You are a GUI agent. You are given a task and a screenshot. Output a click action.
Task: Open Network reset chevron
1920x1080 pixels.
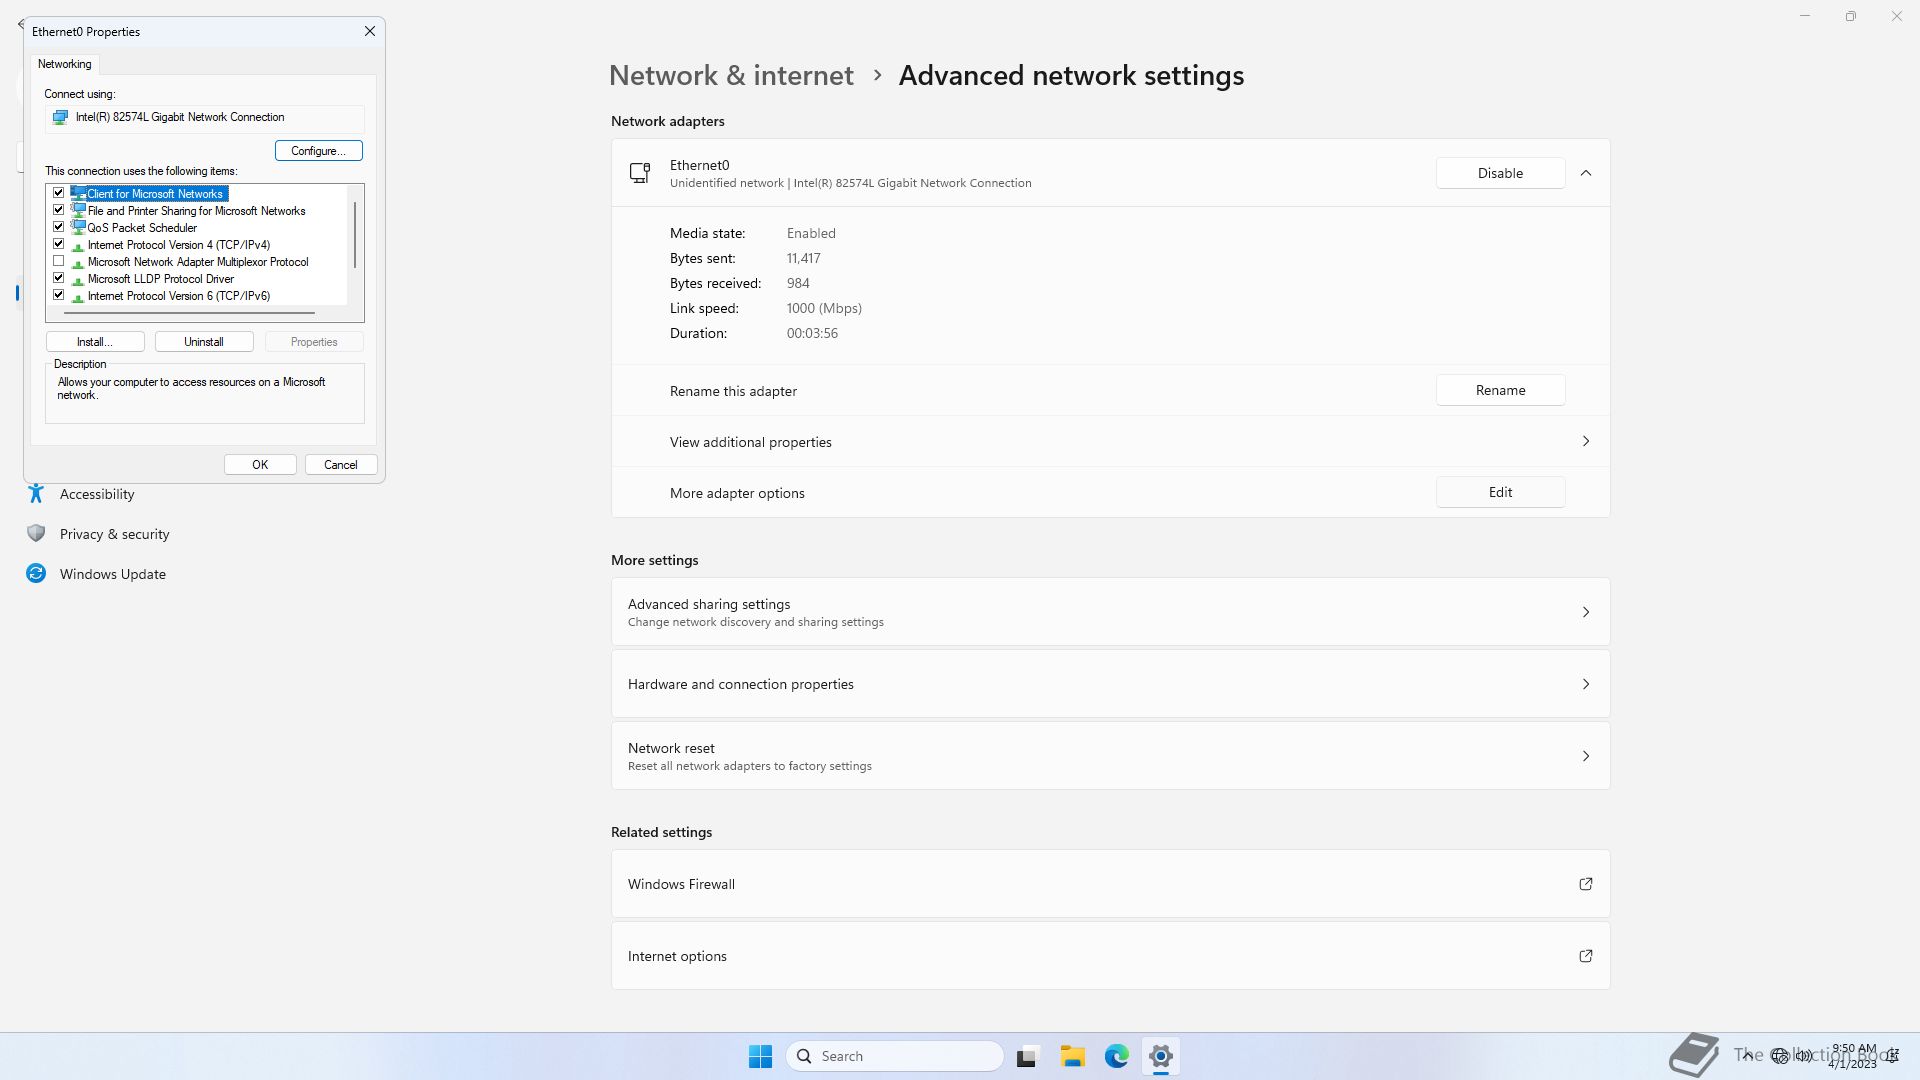1585,756
